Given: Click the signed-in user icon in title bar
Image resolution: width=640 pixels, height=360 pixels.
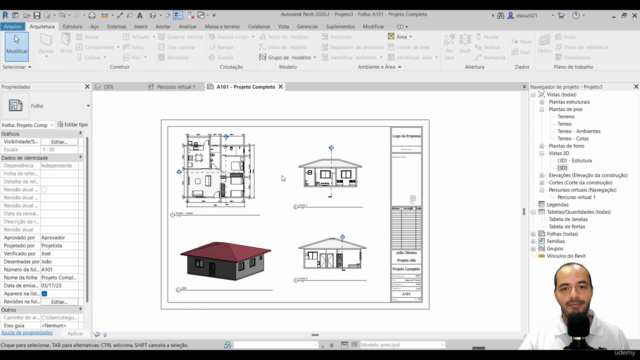Looking at the screenshot, I should (x=511, y=16).
